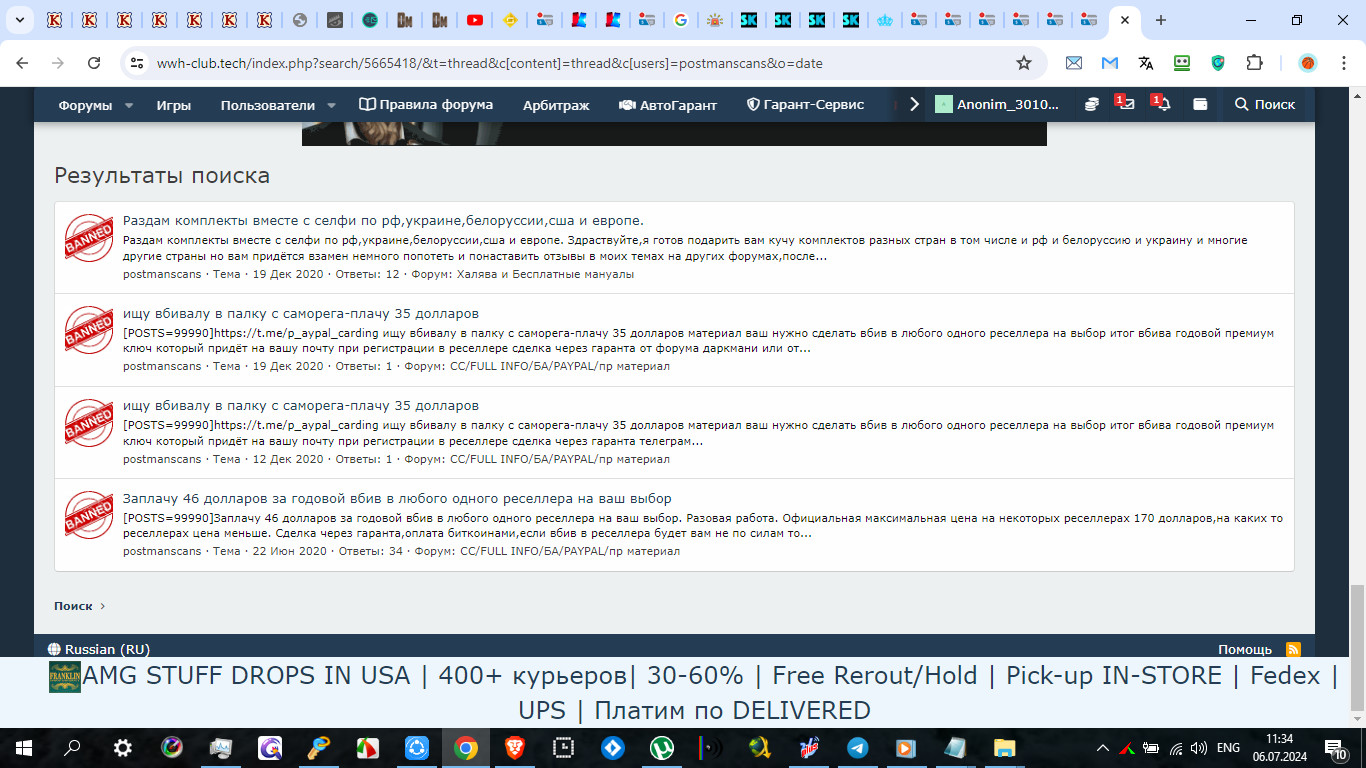1366x768 pixels.
Task: Open the 19 Дек 2020 'ищу вбивалу в палку' thread
Action: tap(301, 313)
